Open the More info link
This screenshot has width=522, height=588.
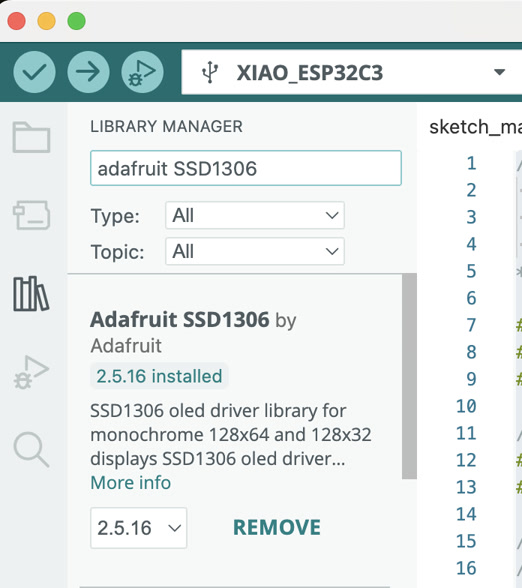[130, 482]
